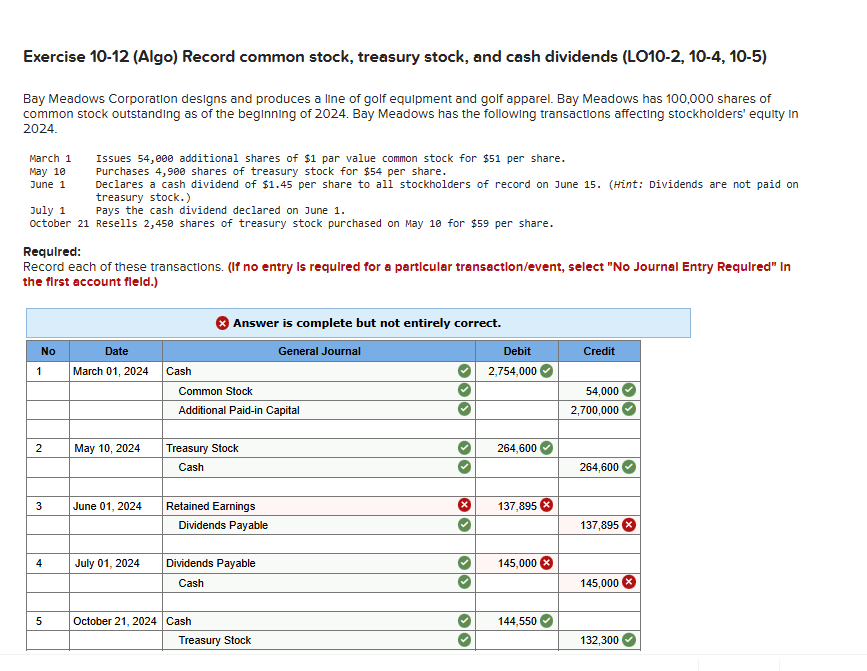Click the red X next to Retained Earnings
This screenshot has height=671, width=867.
click(x=463, y=505)
